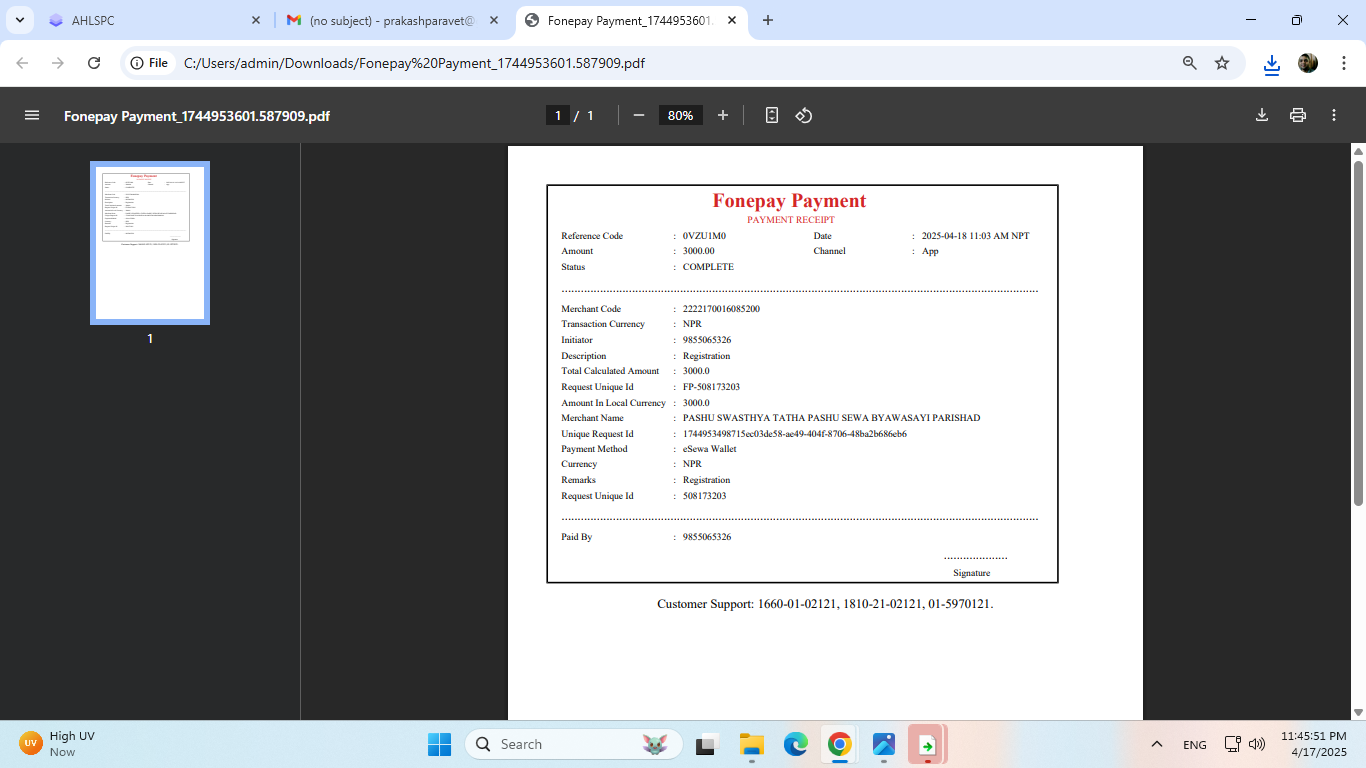This screenshot has height=768, width=1366.
Task: Click the Amount value 3000.00
Action: [x=699, y=251]
